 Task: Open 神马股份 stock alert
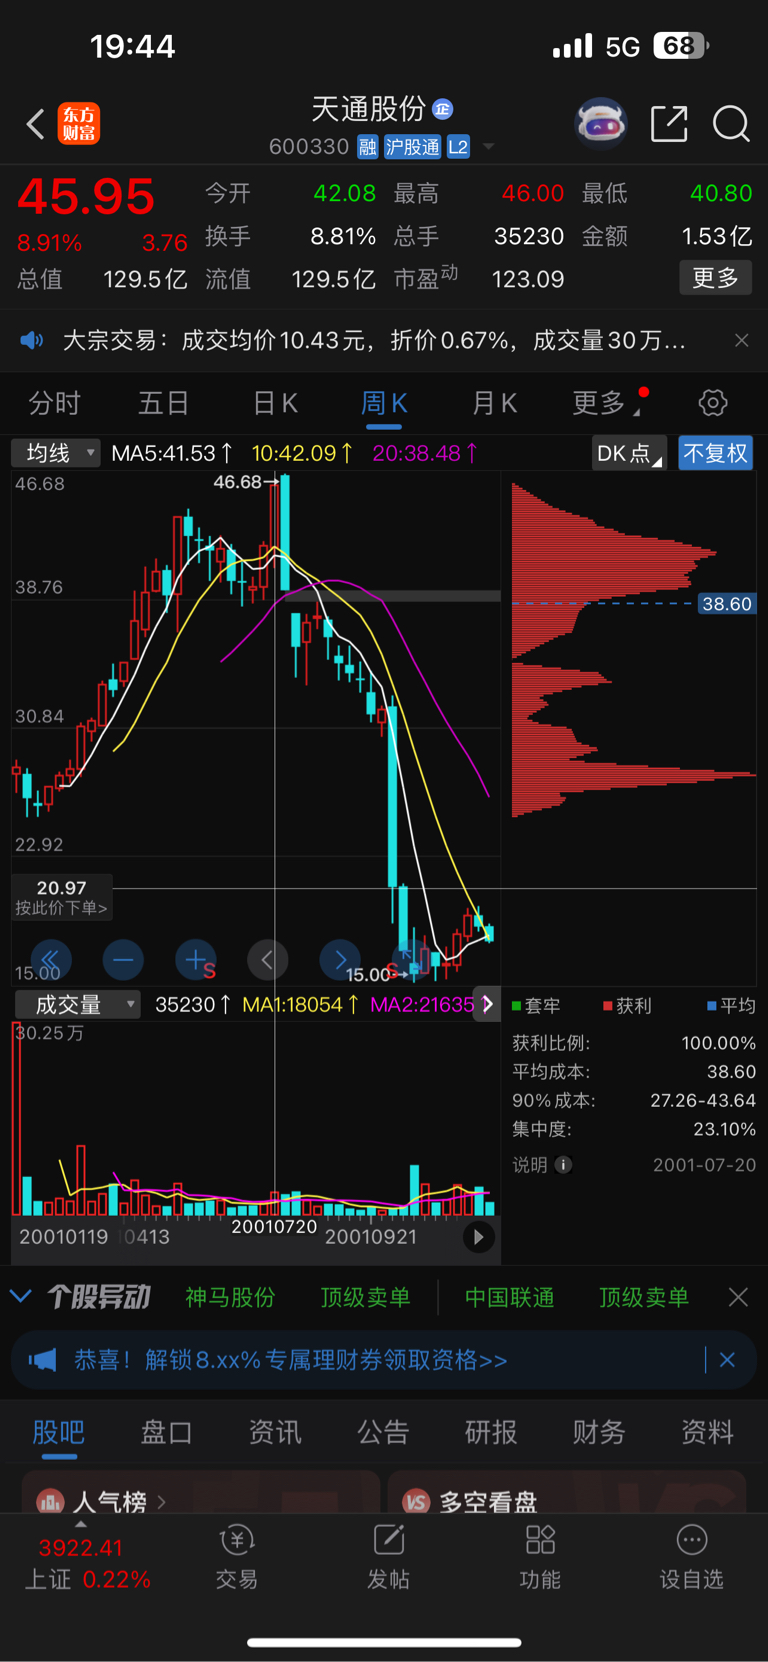pyautogui.click(x=230, y=1297)
